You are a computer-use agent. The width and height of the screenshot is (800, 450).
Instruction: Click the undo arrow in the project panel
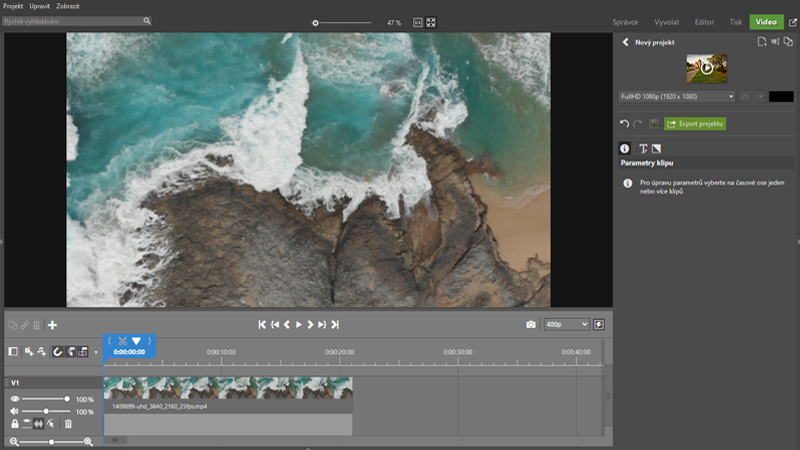(624, 124)
